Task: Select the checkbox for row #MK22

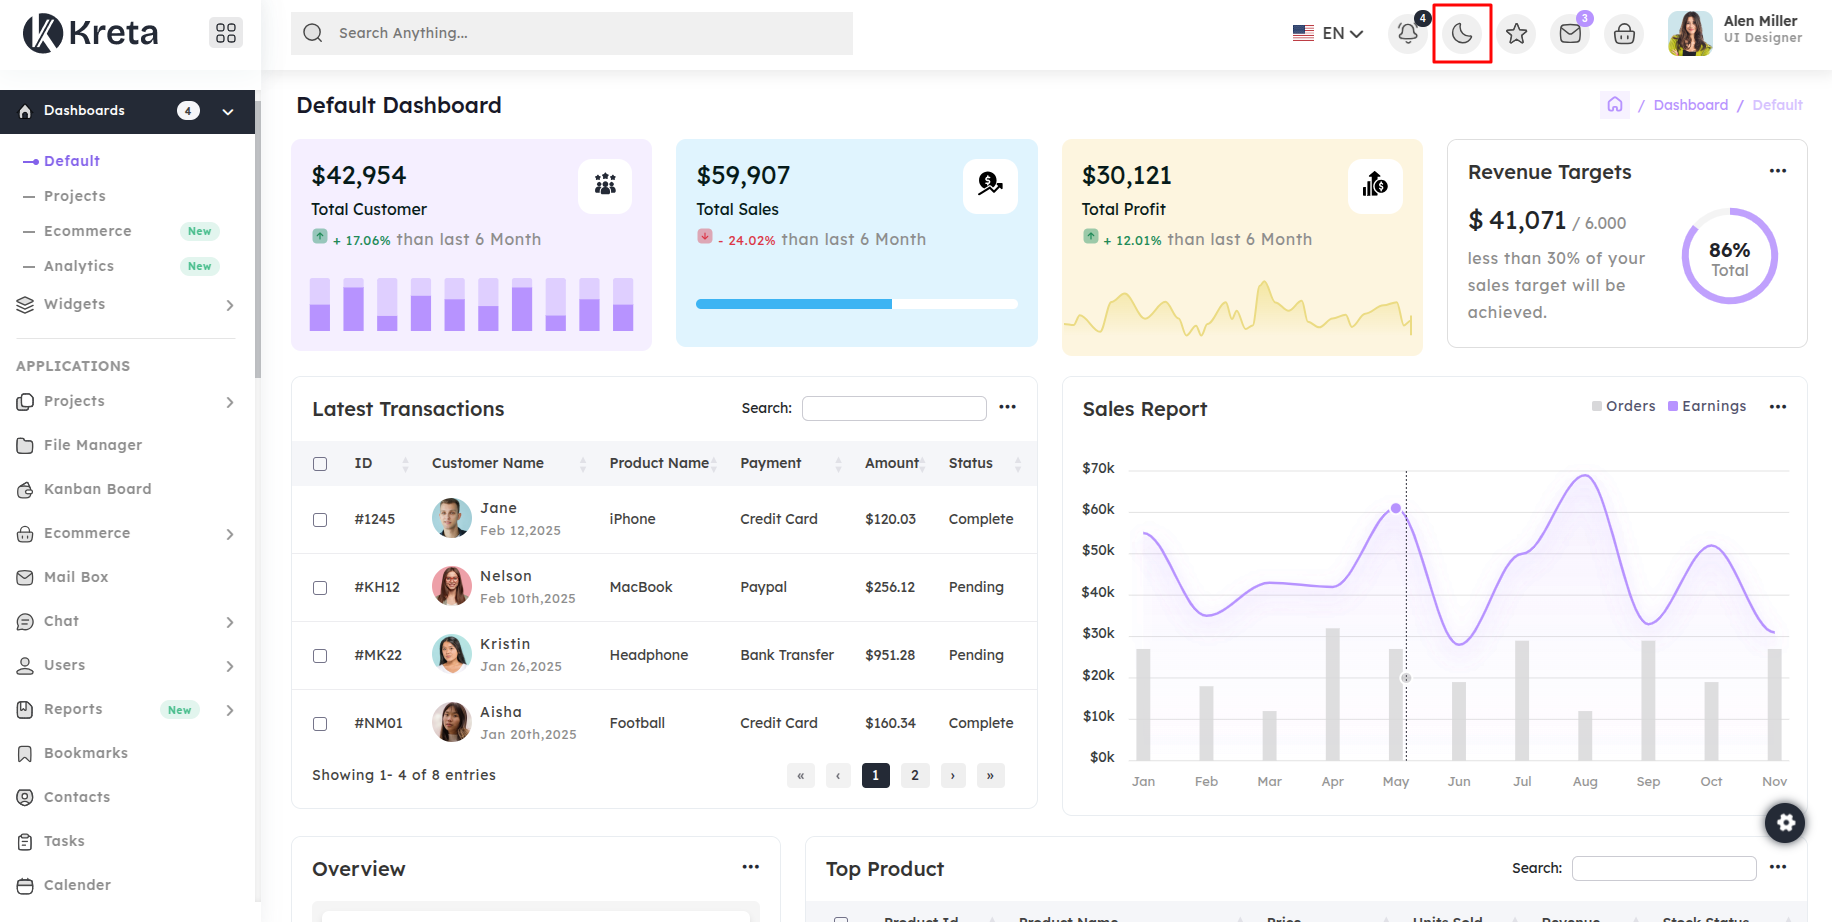Action: [320, 656]
